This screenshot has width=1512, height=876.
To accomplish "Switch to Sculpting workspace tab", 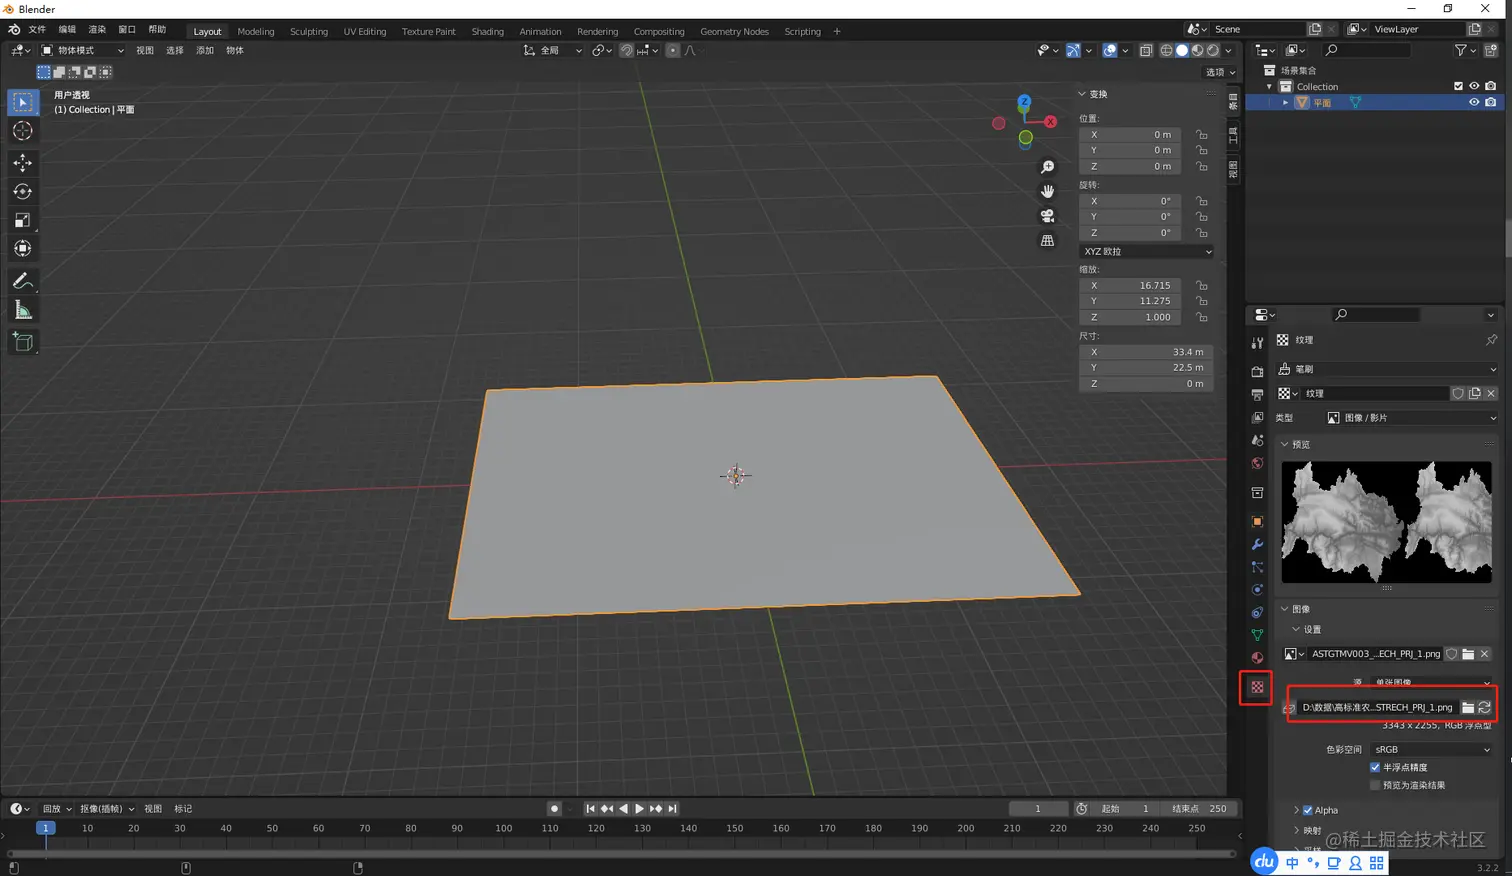I will coord(309,31).
